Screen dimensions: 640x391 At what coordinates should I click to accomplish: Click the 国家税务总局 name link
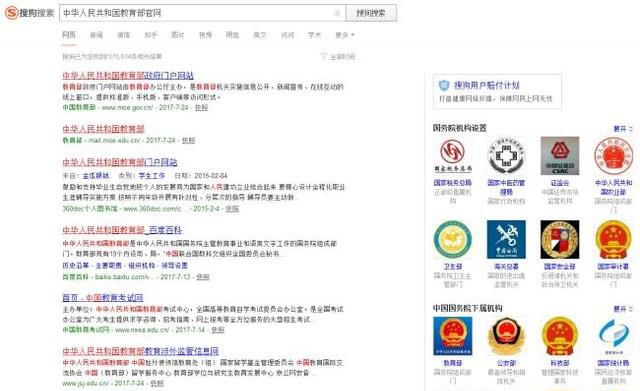pyautogui.click(x=453, y=183)
